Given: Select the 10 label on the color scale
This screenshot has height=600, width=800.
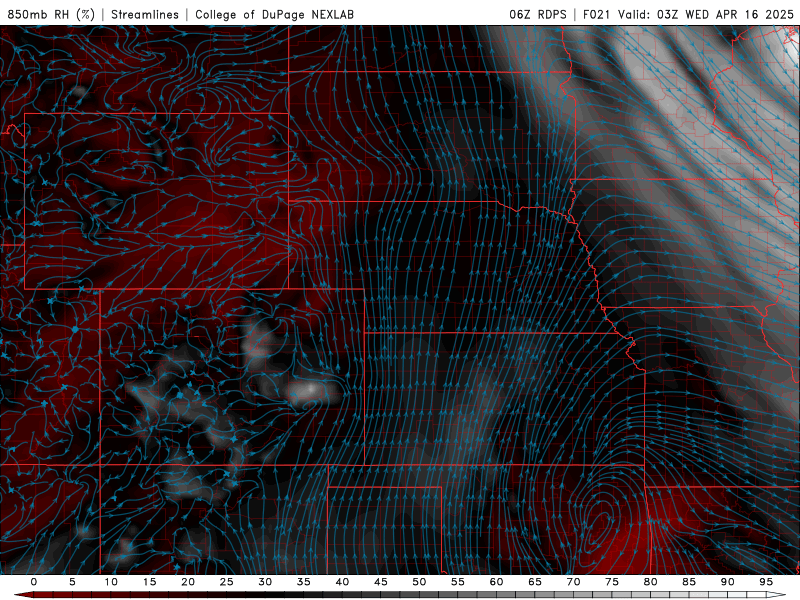Looking at the screenshot, I should (111, 582).
